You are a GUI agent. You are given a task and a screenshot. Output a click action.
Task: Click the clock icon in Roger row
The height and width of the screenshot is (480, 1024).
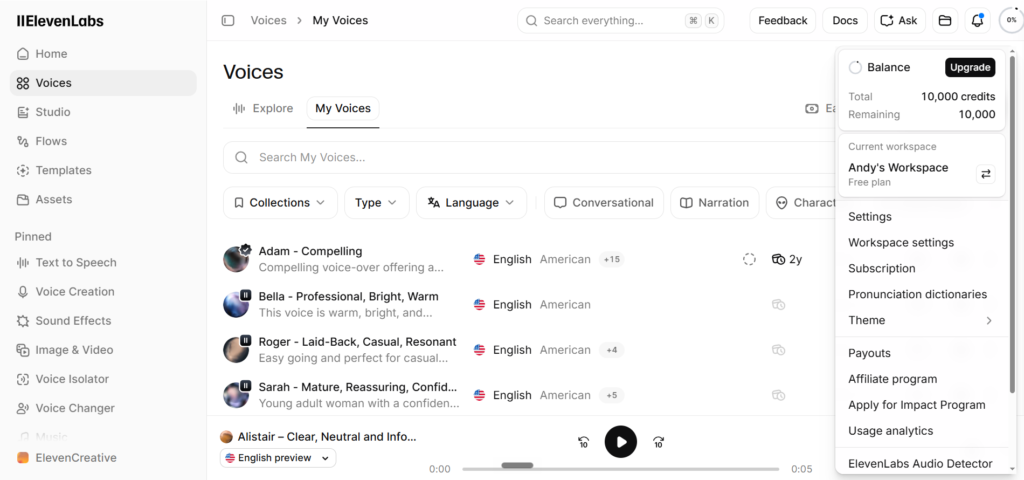click(778, 350)
